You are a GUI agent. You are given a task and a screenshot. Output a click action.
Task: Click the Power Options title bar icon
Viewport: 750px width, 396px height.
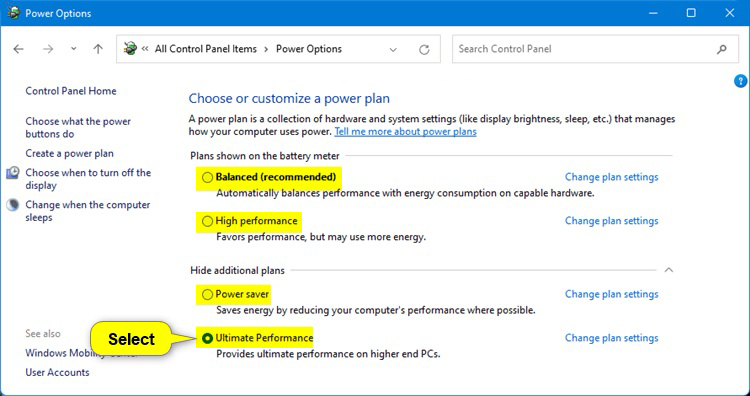[13, 13]
